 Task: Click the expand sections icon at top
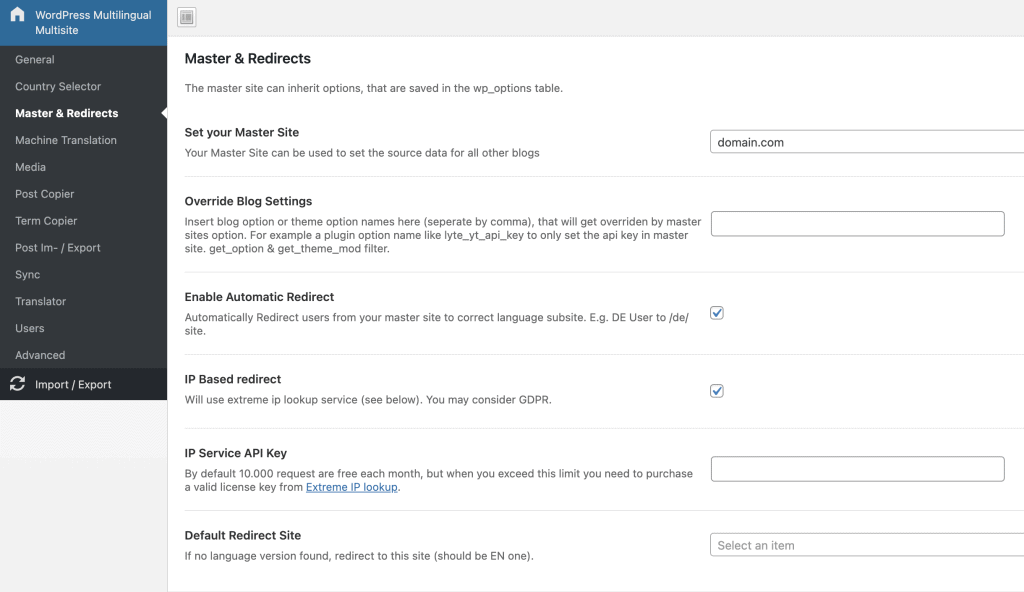[187, 17]
